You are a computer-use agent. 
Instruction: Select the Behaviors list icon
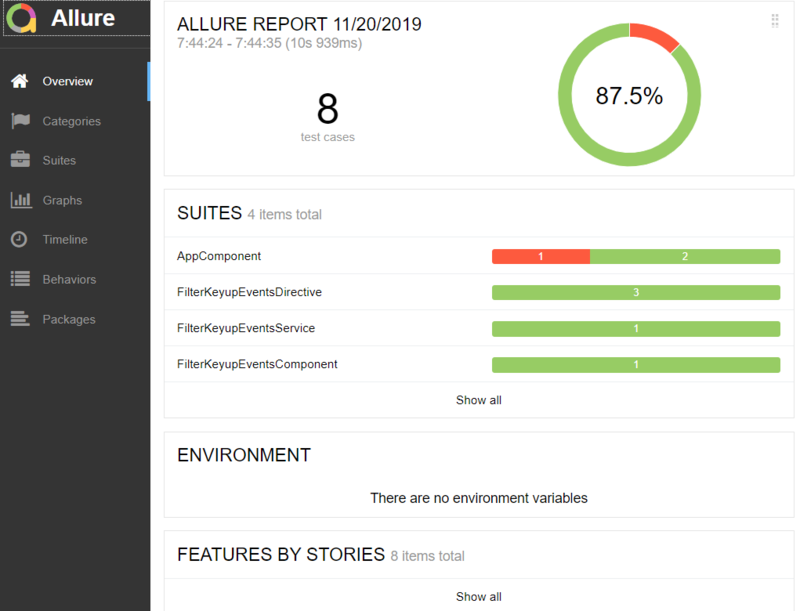click(x=20, y=278)
